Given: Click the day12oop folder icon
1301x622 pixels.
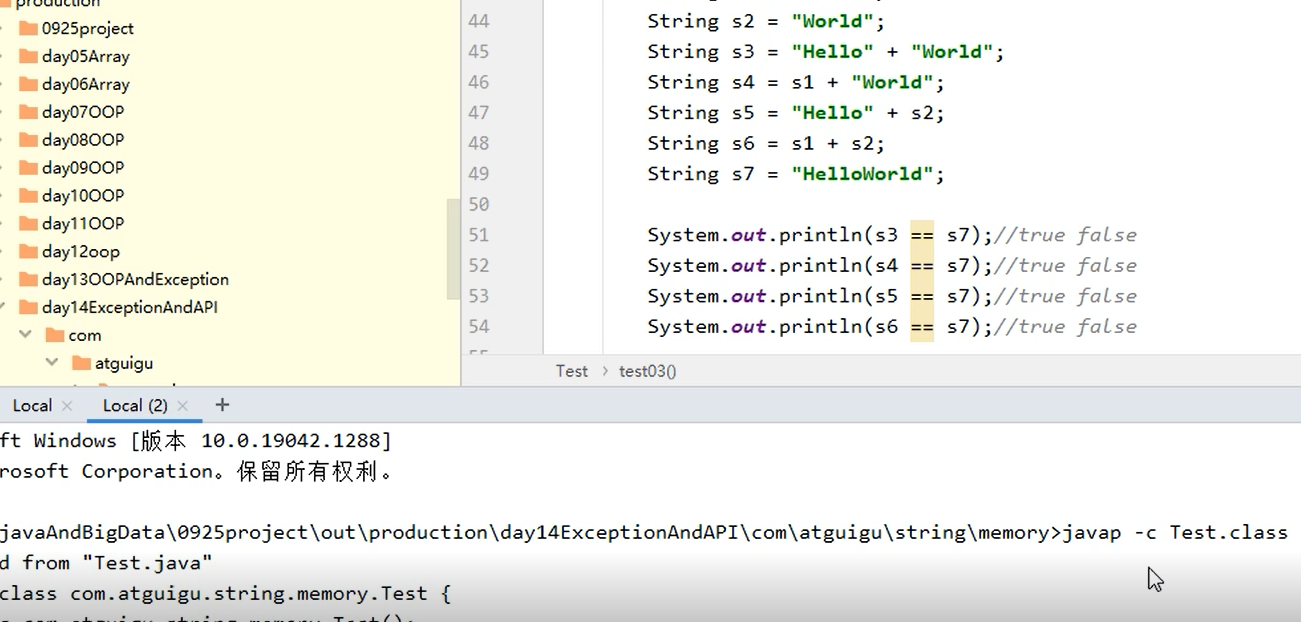Looking at the screenshot, I should coord(29,251).
